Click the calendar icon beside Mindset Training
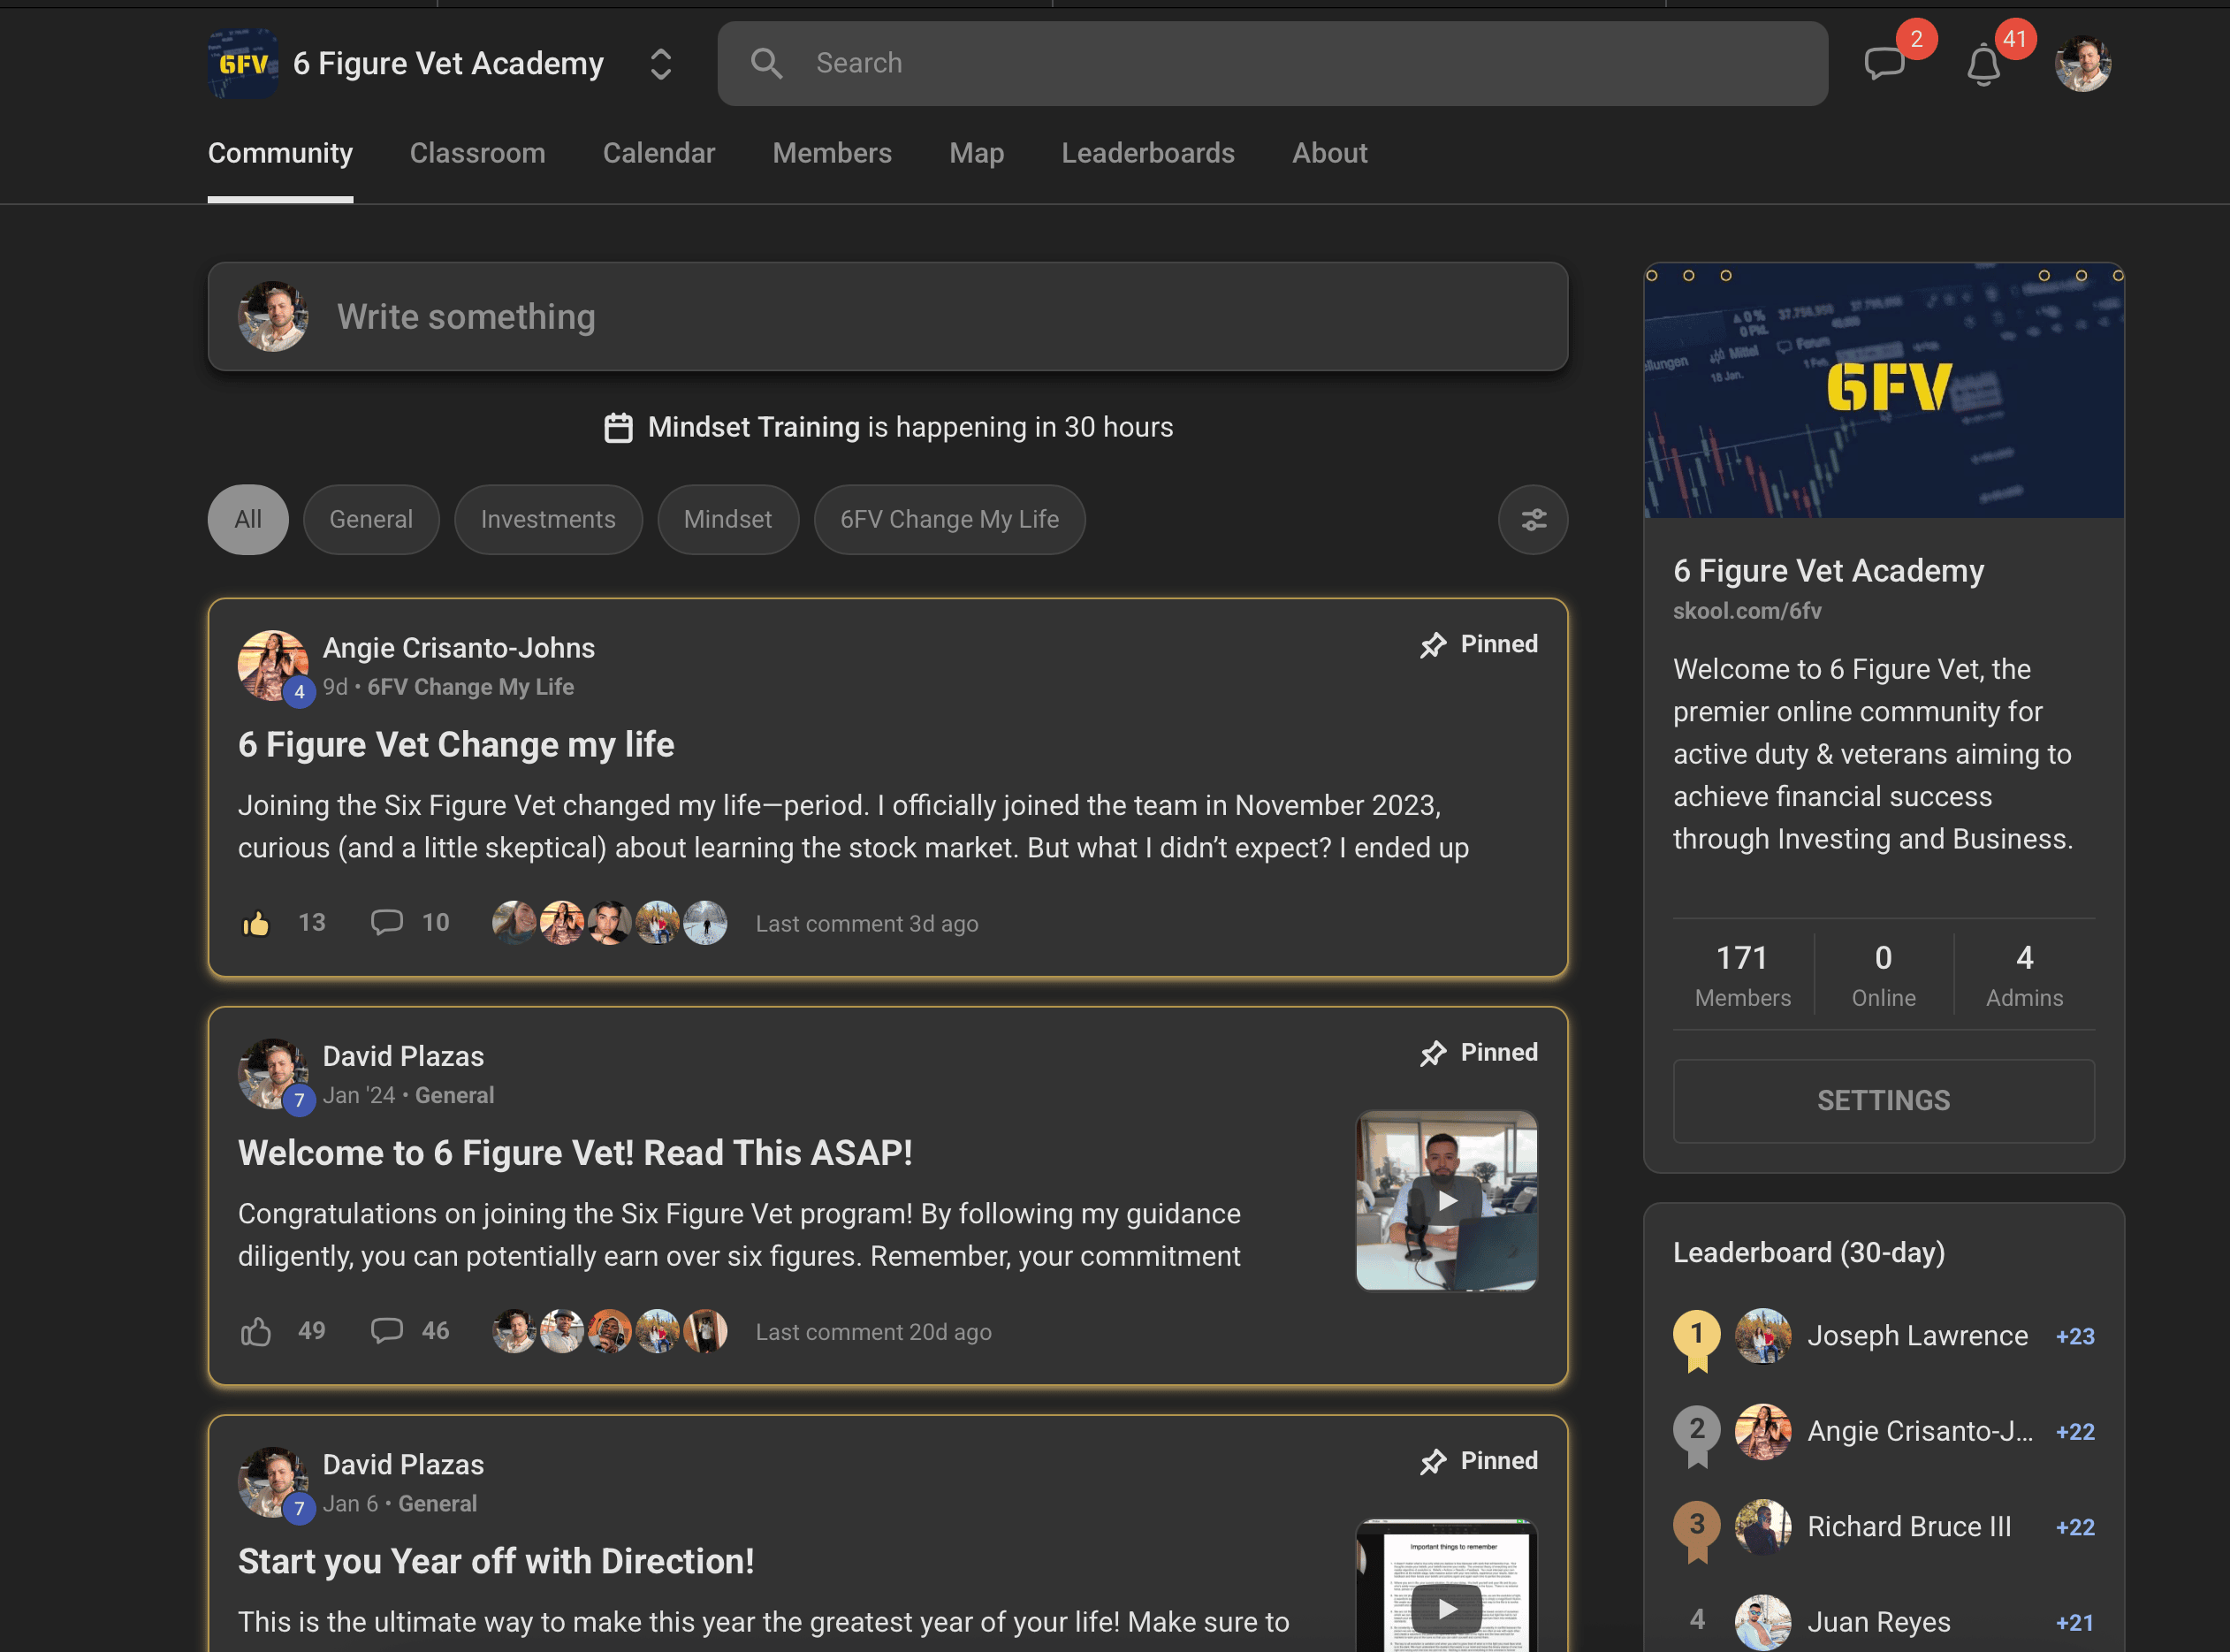Screen dimensions: 2230x1652 click(x=618, y=428)
